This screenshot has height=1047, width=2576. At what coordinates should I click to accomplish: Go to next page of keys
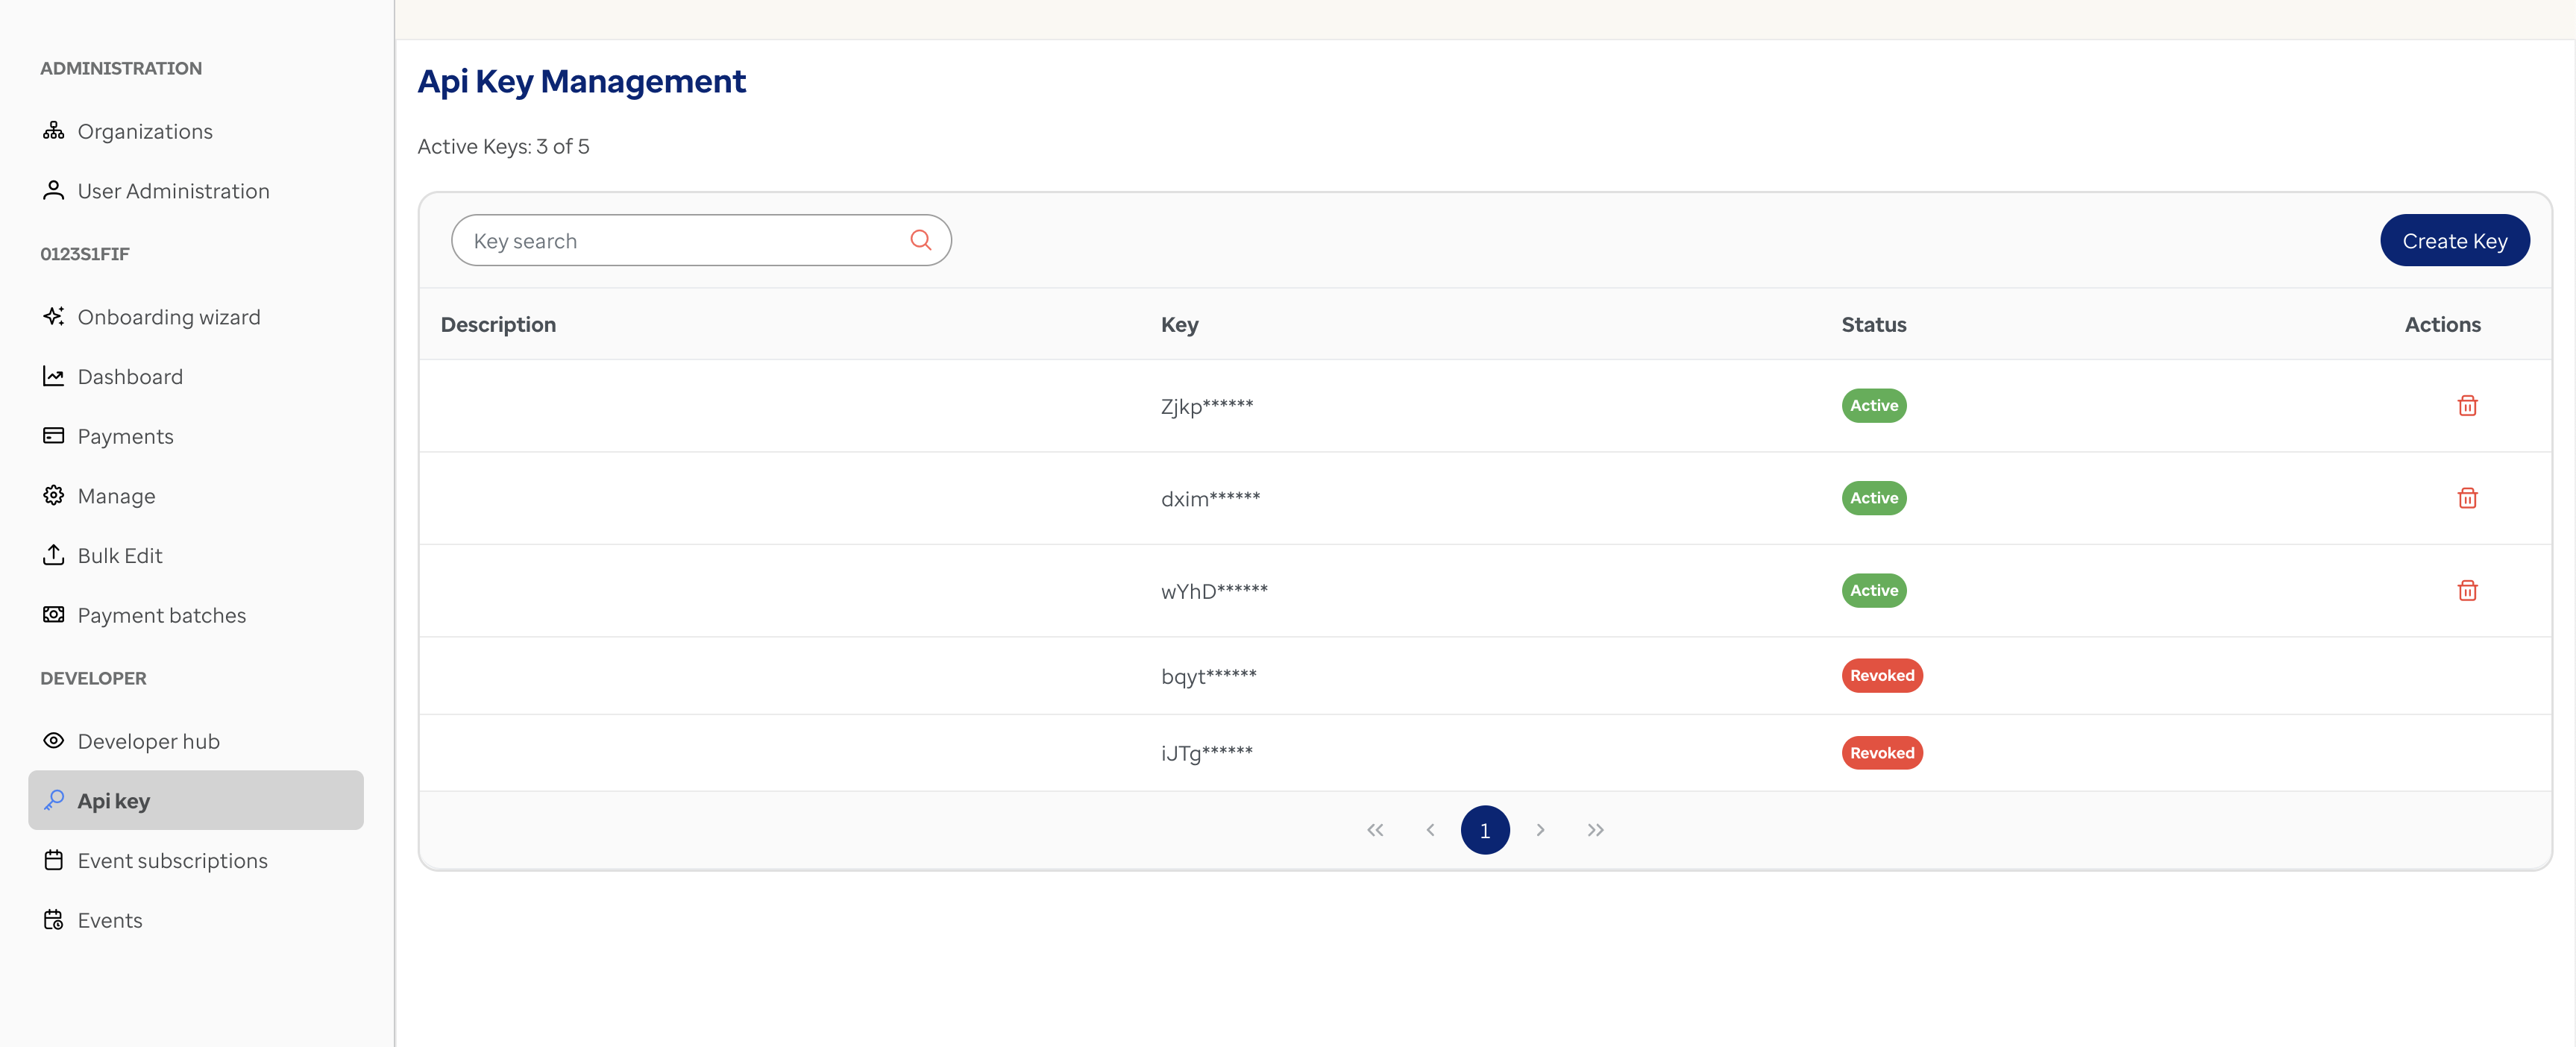[1540, 830]
